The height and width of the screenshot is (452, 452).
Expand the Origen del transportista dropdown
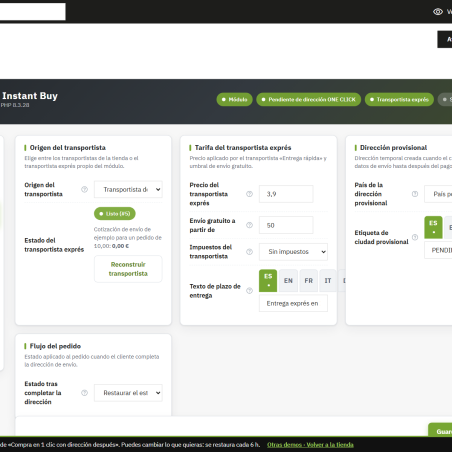click(x=128, y=189)
